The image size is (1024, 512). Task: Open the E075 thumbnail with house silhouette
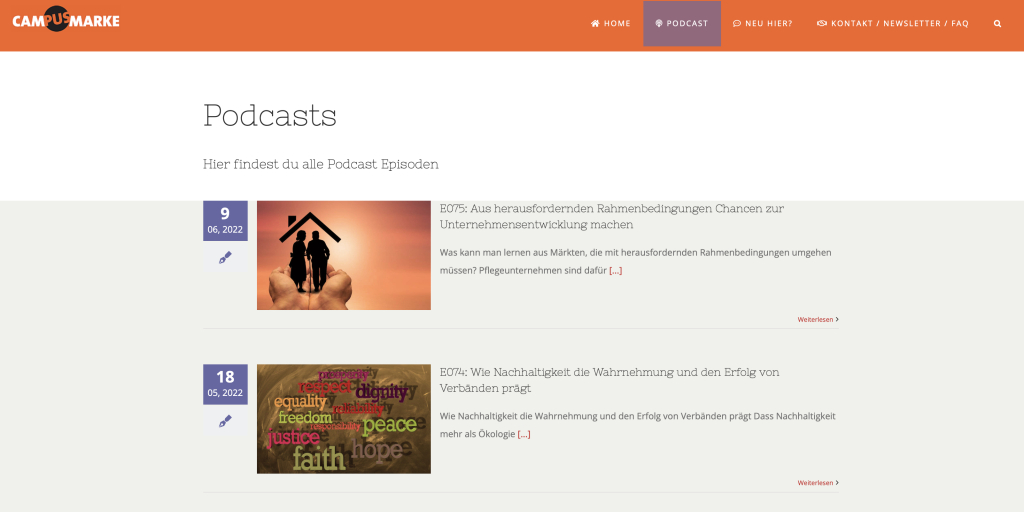click(343, 255)
